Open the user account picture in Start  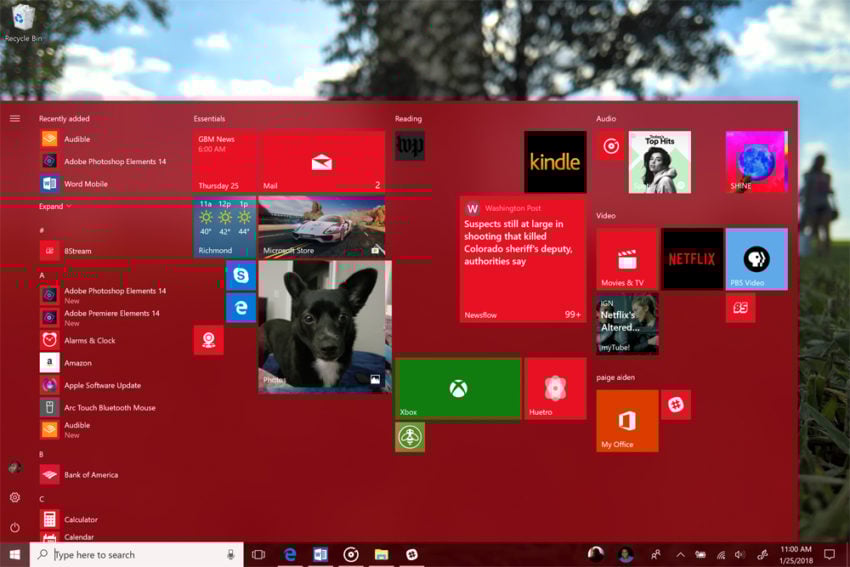[x=15, y=467]
